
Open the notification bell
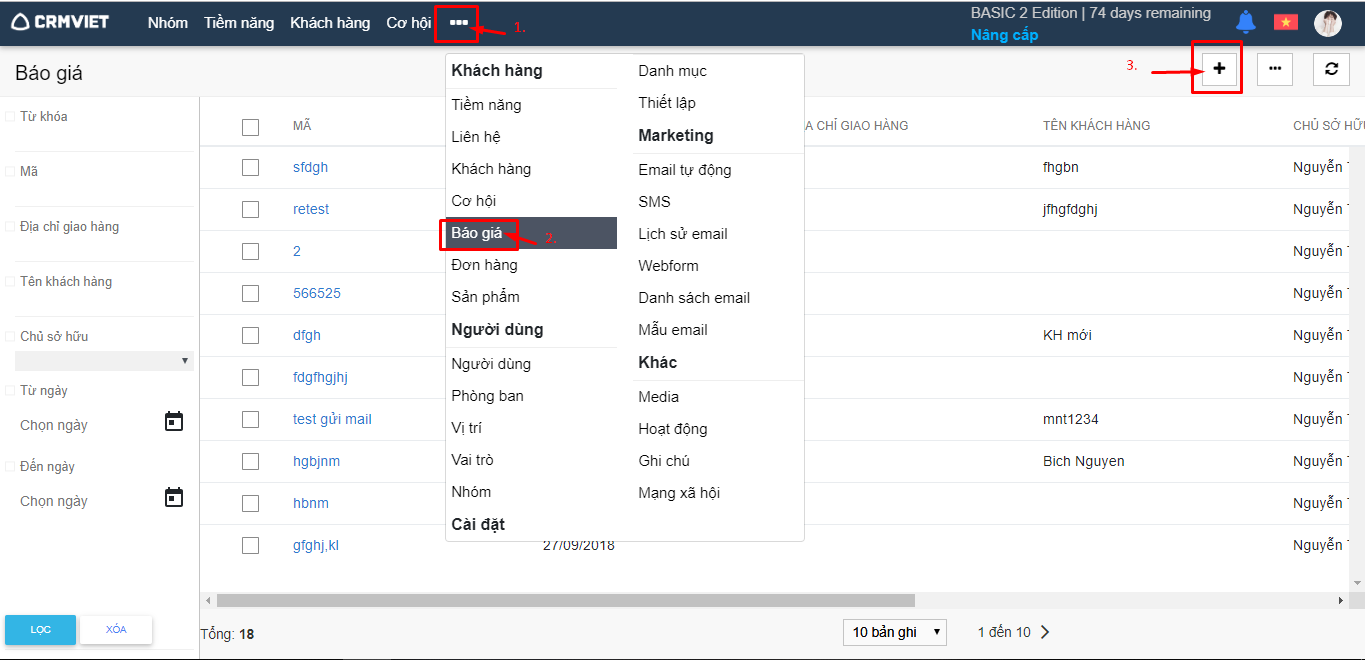point(1245,22)
